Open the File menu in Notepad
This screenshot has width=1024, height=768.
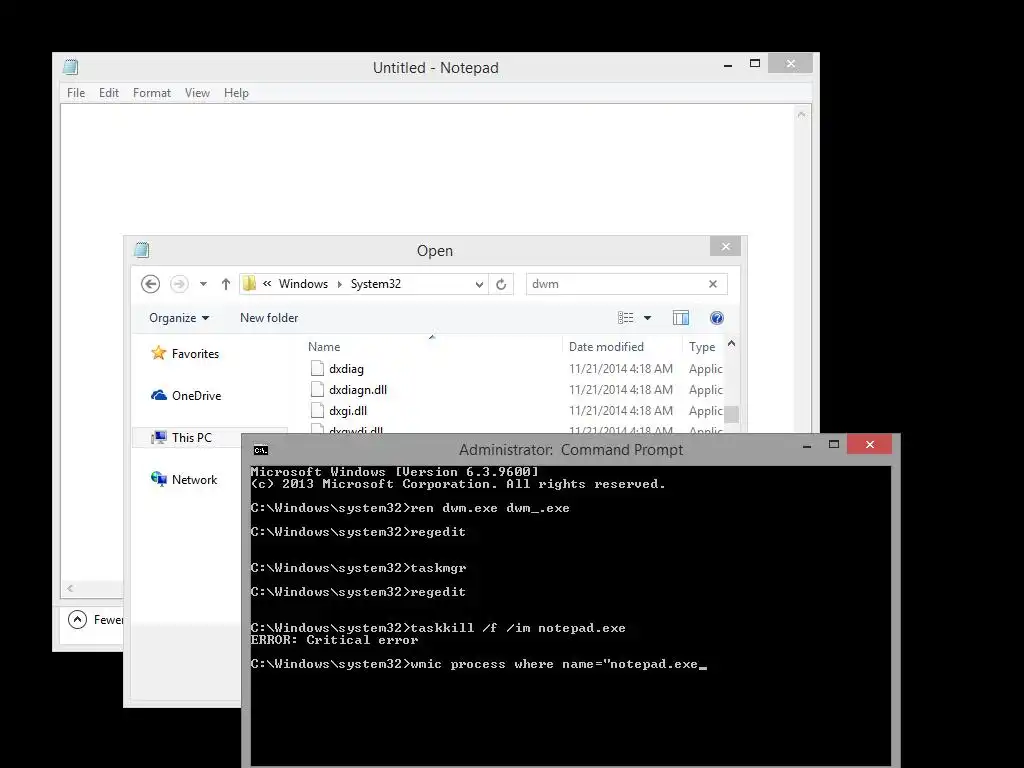pyautogui.click(x=76, y=93)
